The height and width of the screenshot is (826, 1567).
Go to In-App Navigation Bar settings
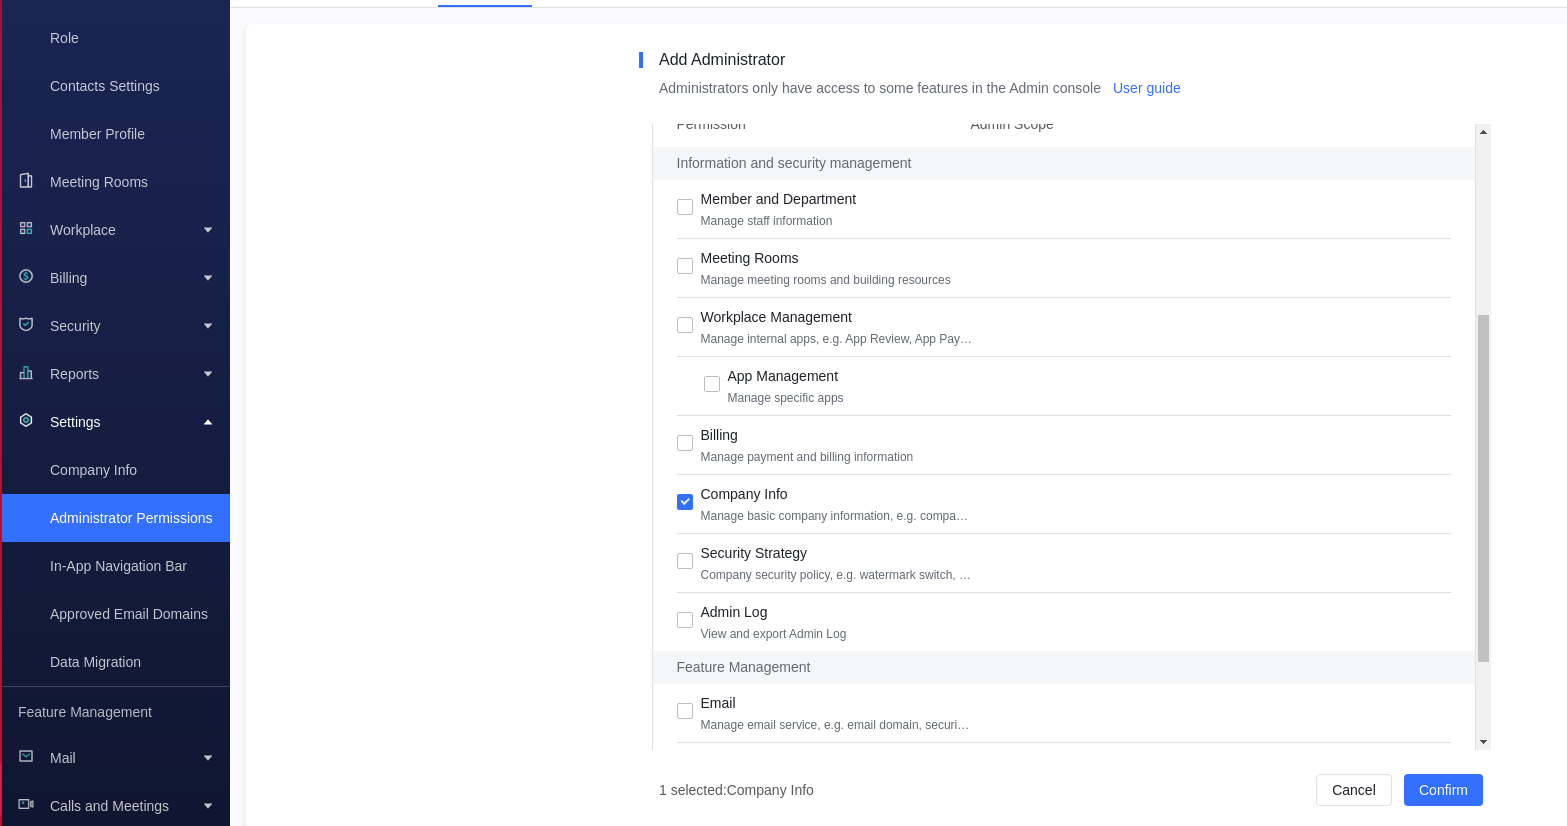(x=118, y=566)
